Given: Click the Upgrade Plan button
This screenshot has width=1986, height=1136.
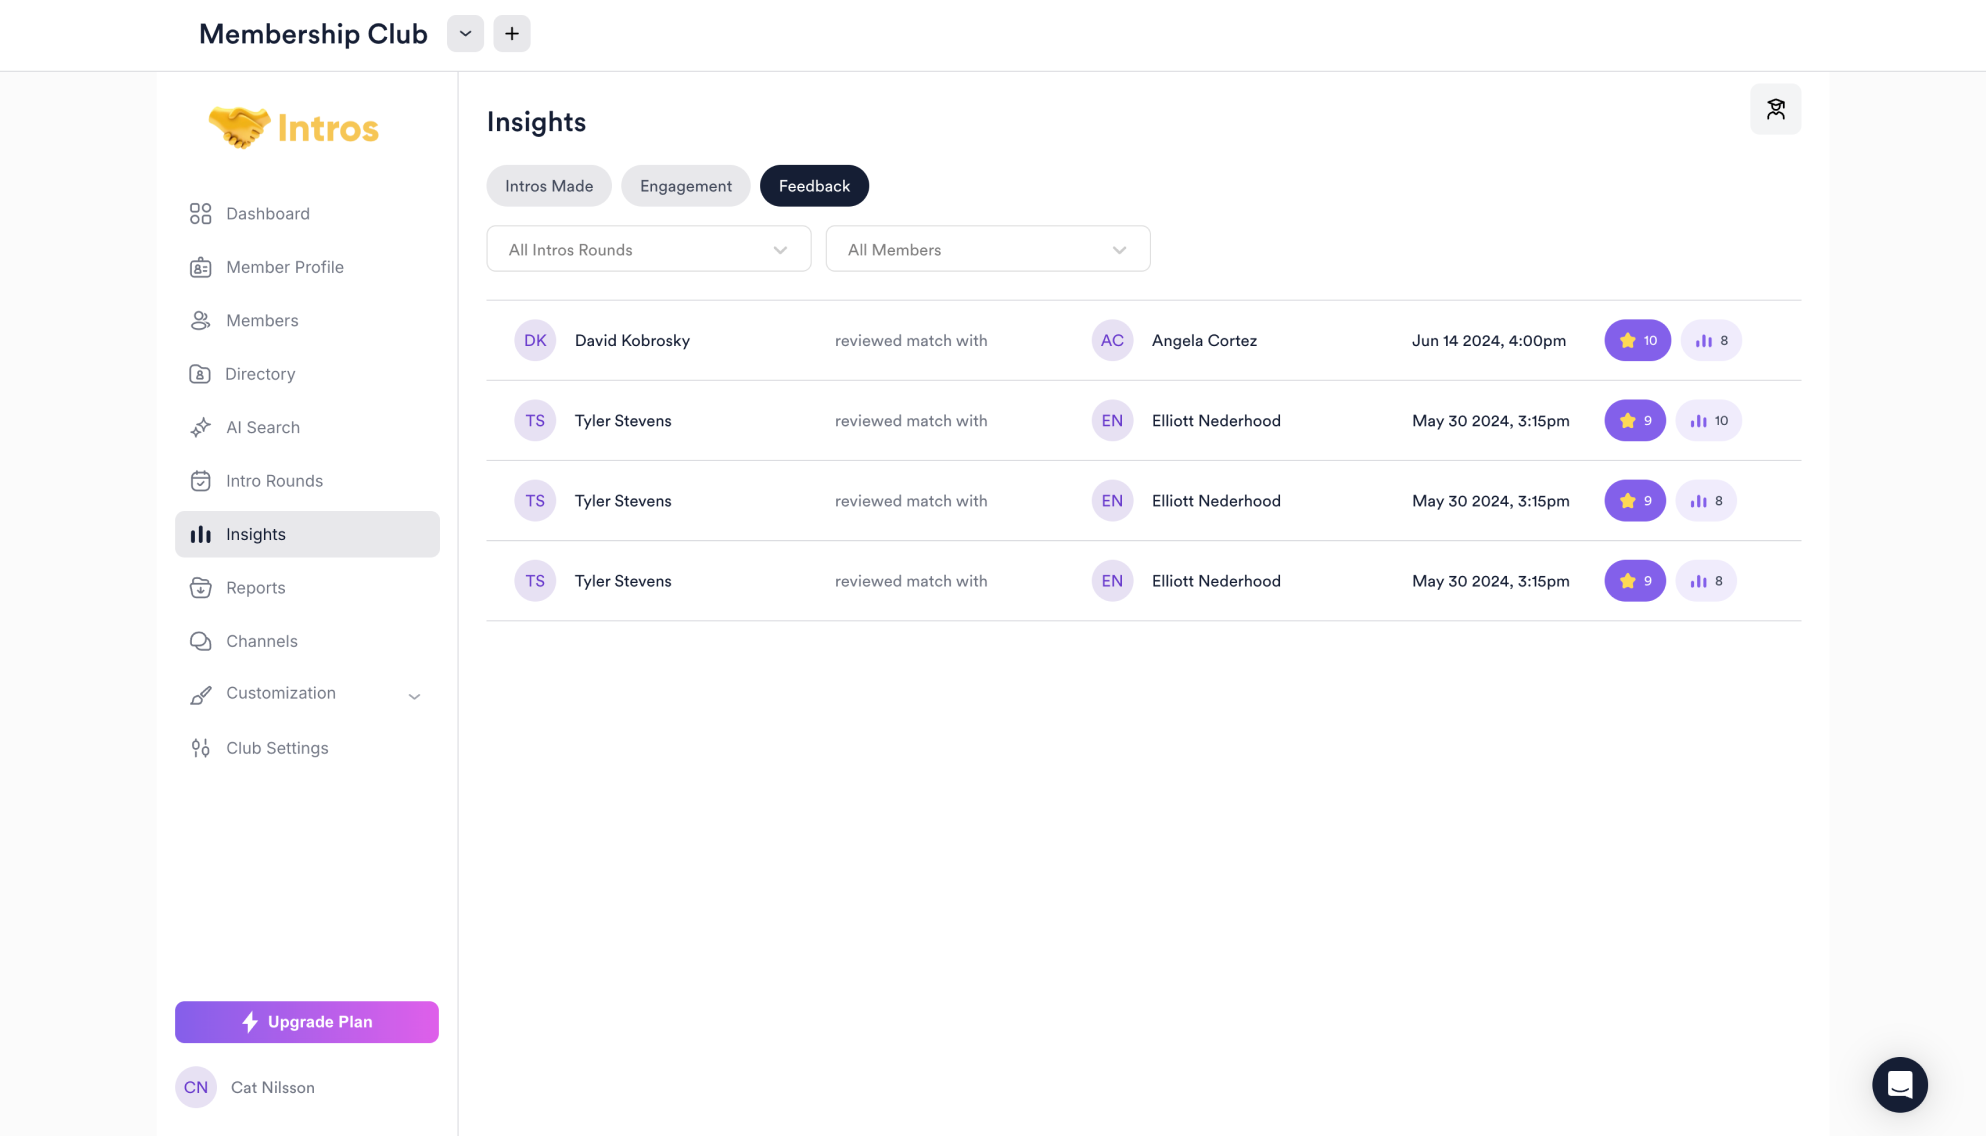Looking at the screenshot, I should click(x=306, y=1022).
